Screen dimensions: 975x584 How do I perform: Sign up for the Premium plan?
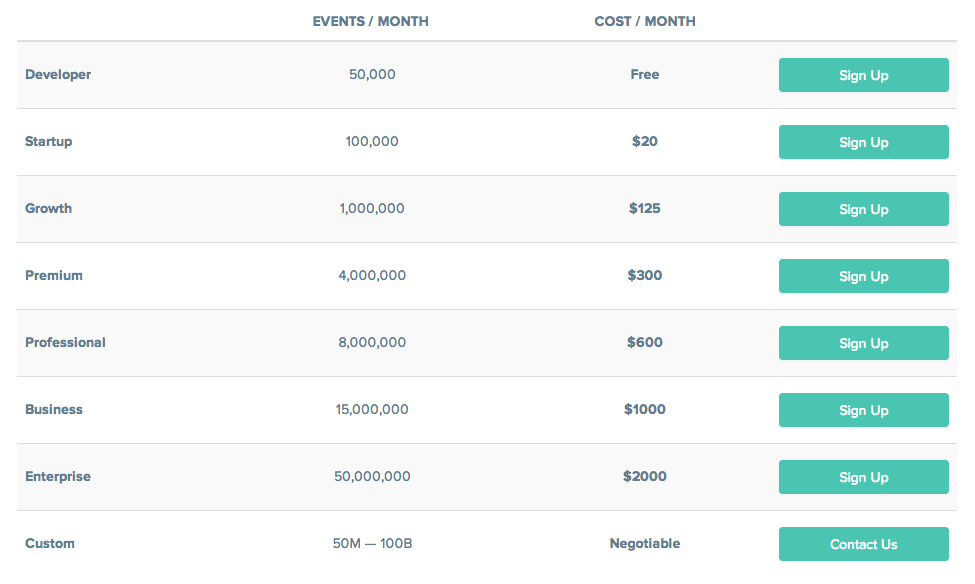[863, 276]
